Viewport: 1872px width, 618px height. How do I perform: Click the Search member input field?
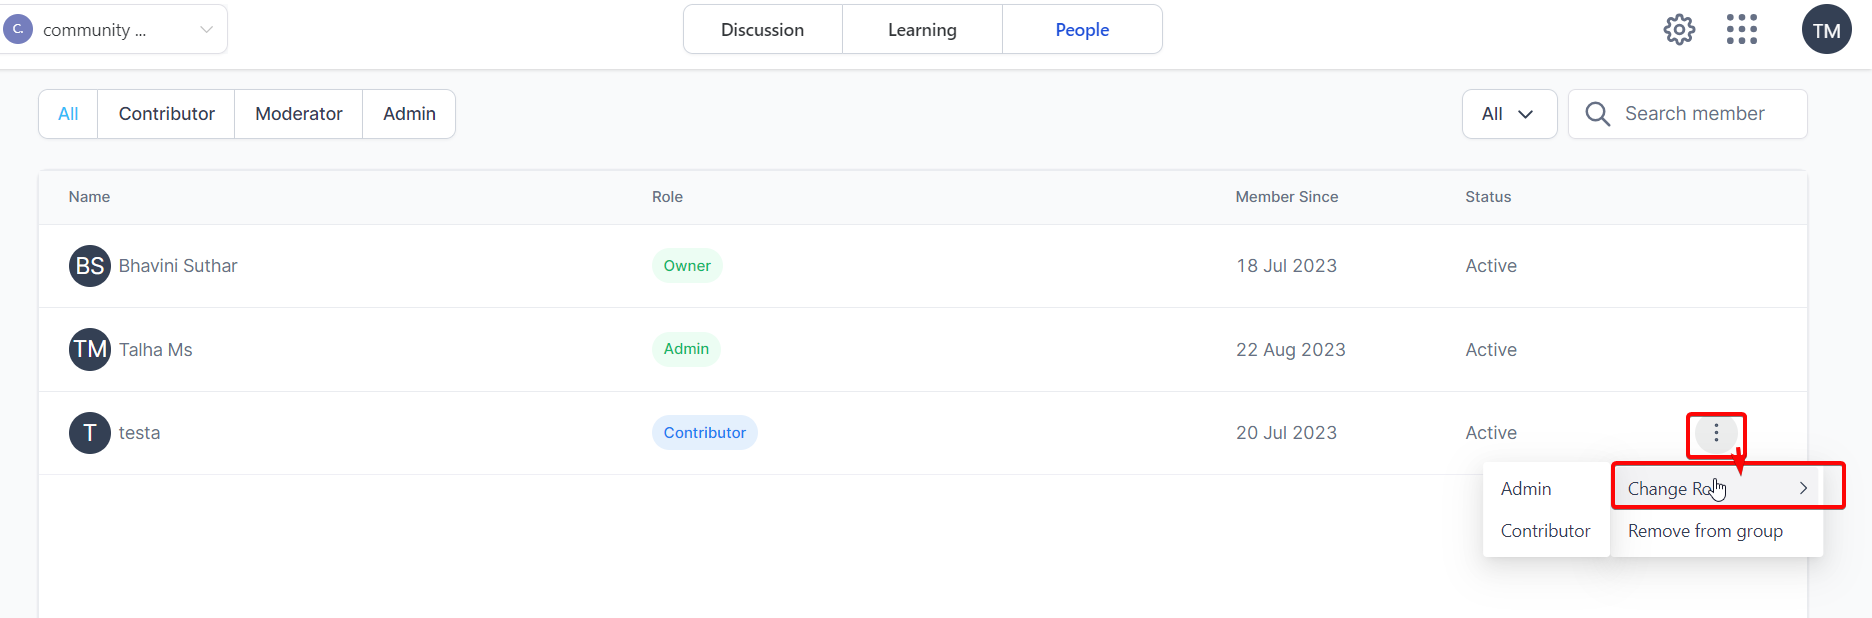coord(1688,114)
